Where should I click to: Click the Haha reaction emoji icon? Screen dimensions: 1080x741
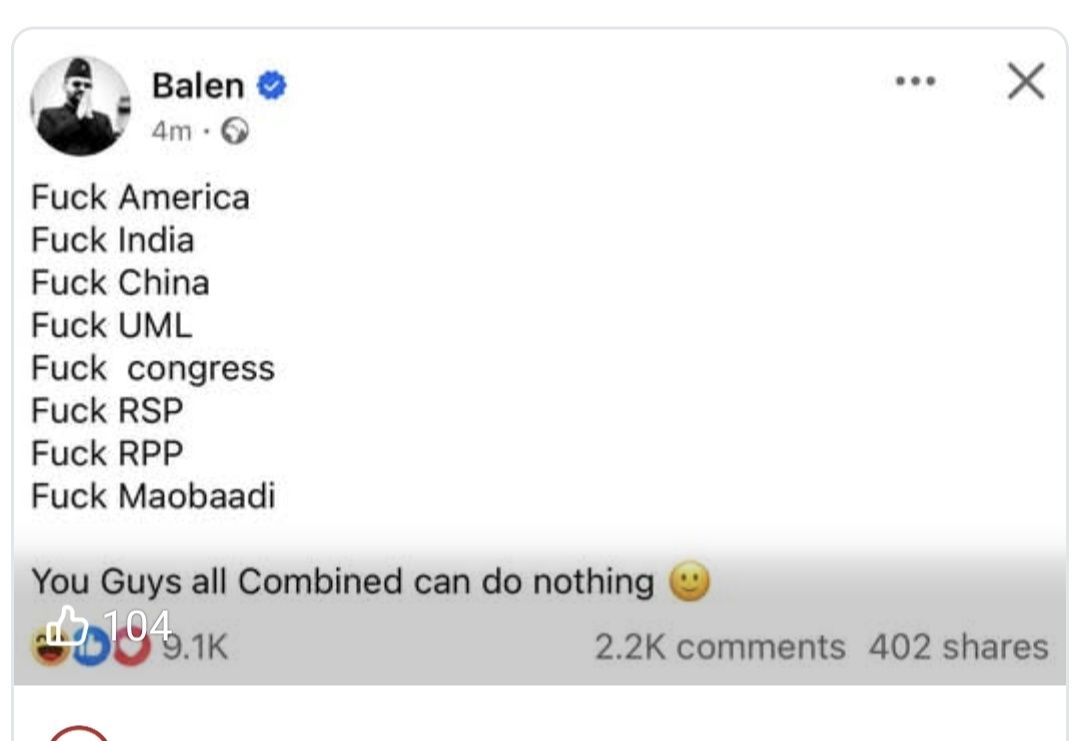pyautogui.click(x=50, y=648)
